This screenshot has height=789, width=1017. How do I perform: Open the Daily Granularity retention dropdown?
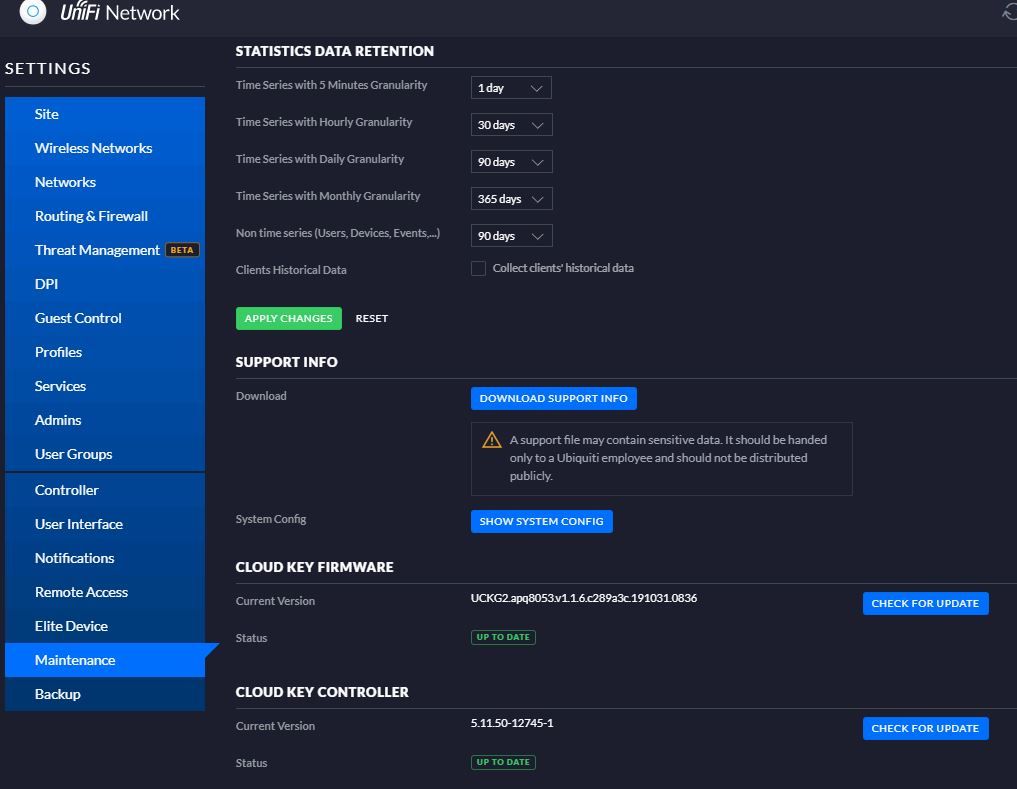511,162
